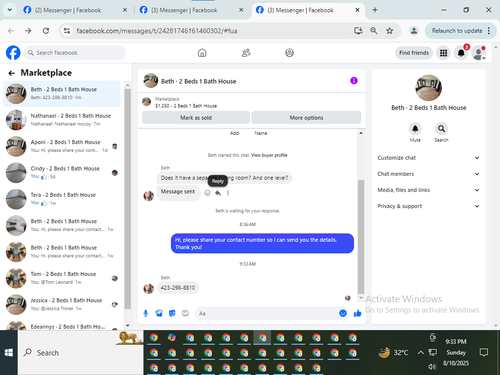Mute this chat using bell icon
The width and height of the screenshot is (500, 375).
(415, 128)
